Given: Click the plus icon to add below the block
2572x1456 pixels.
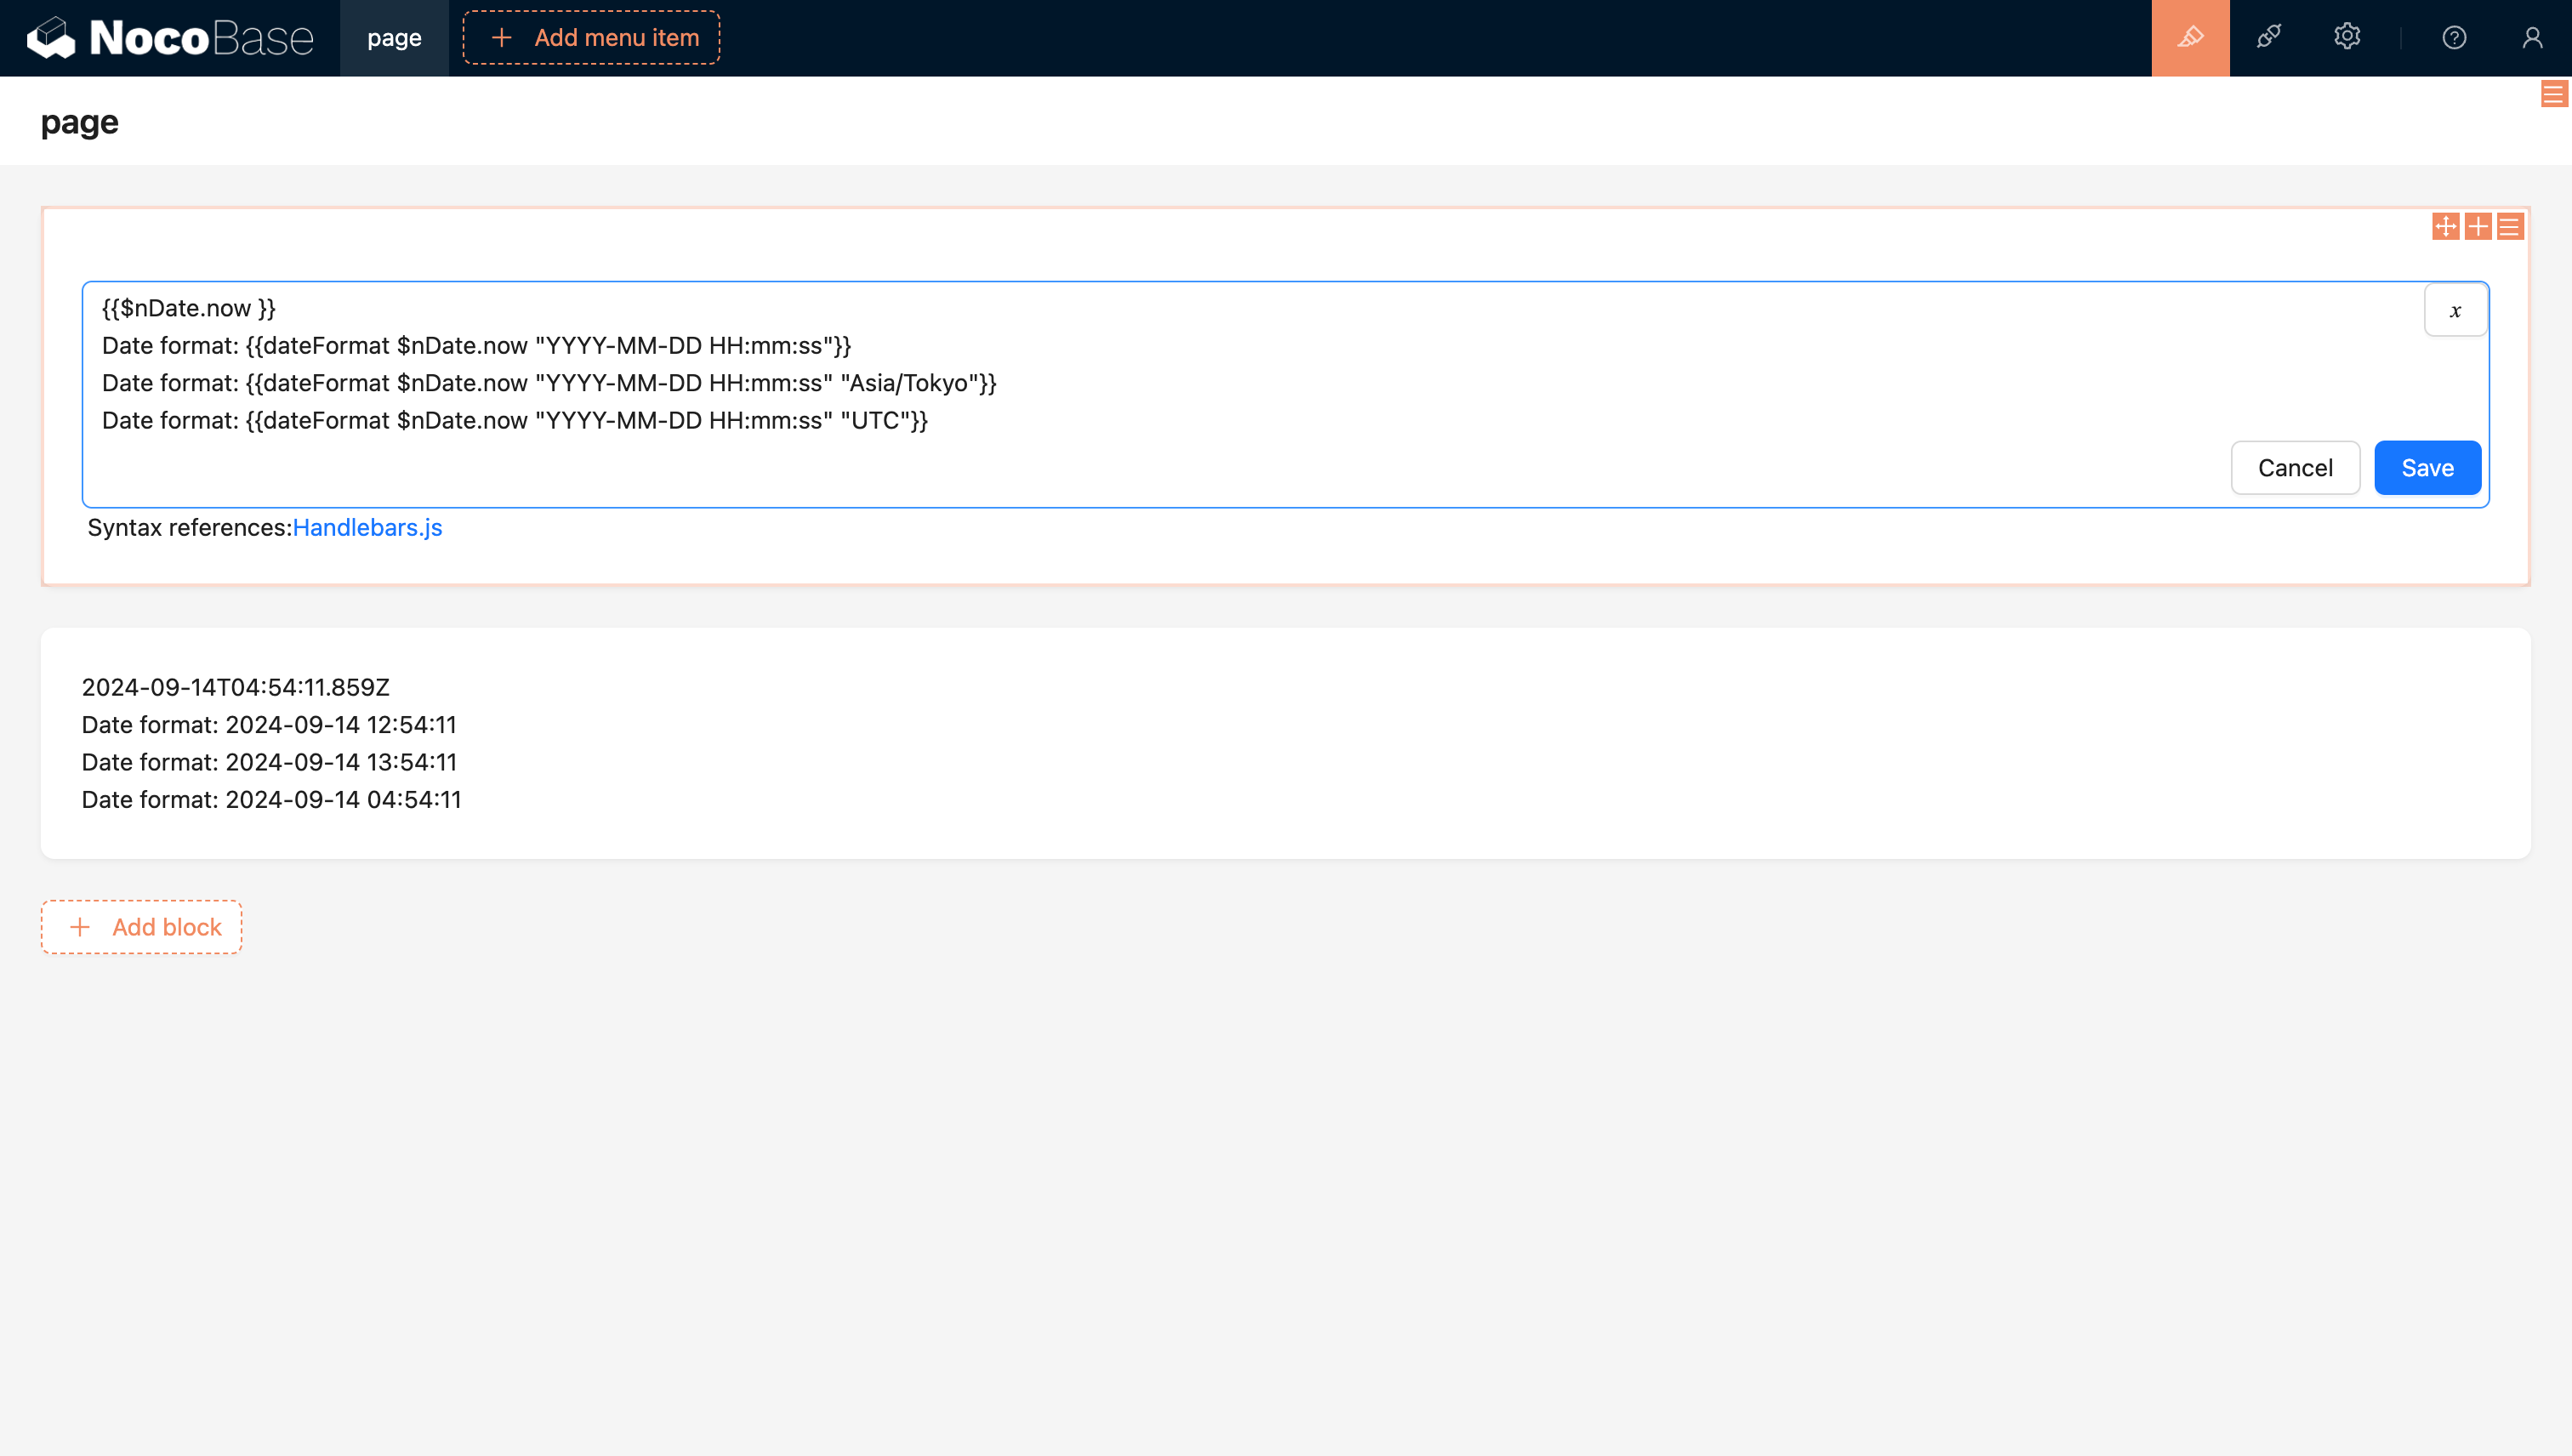Looking at the screenshot, I should pos(2477,226).
